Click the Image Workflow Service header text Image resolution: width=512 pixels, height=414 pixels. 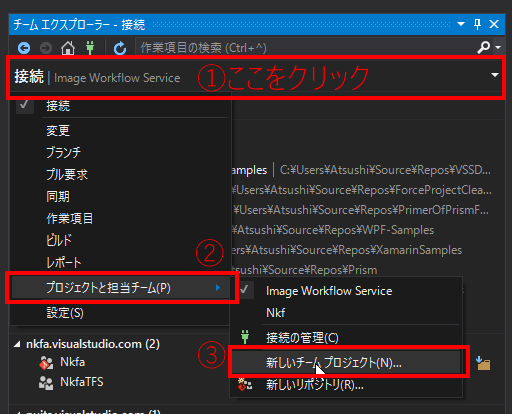(117, 78)
